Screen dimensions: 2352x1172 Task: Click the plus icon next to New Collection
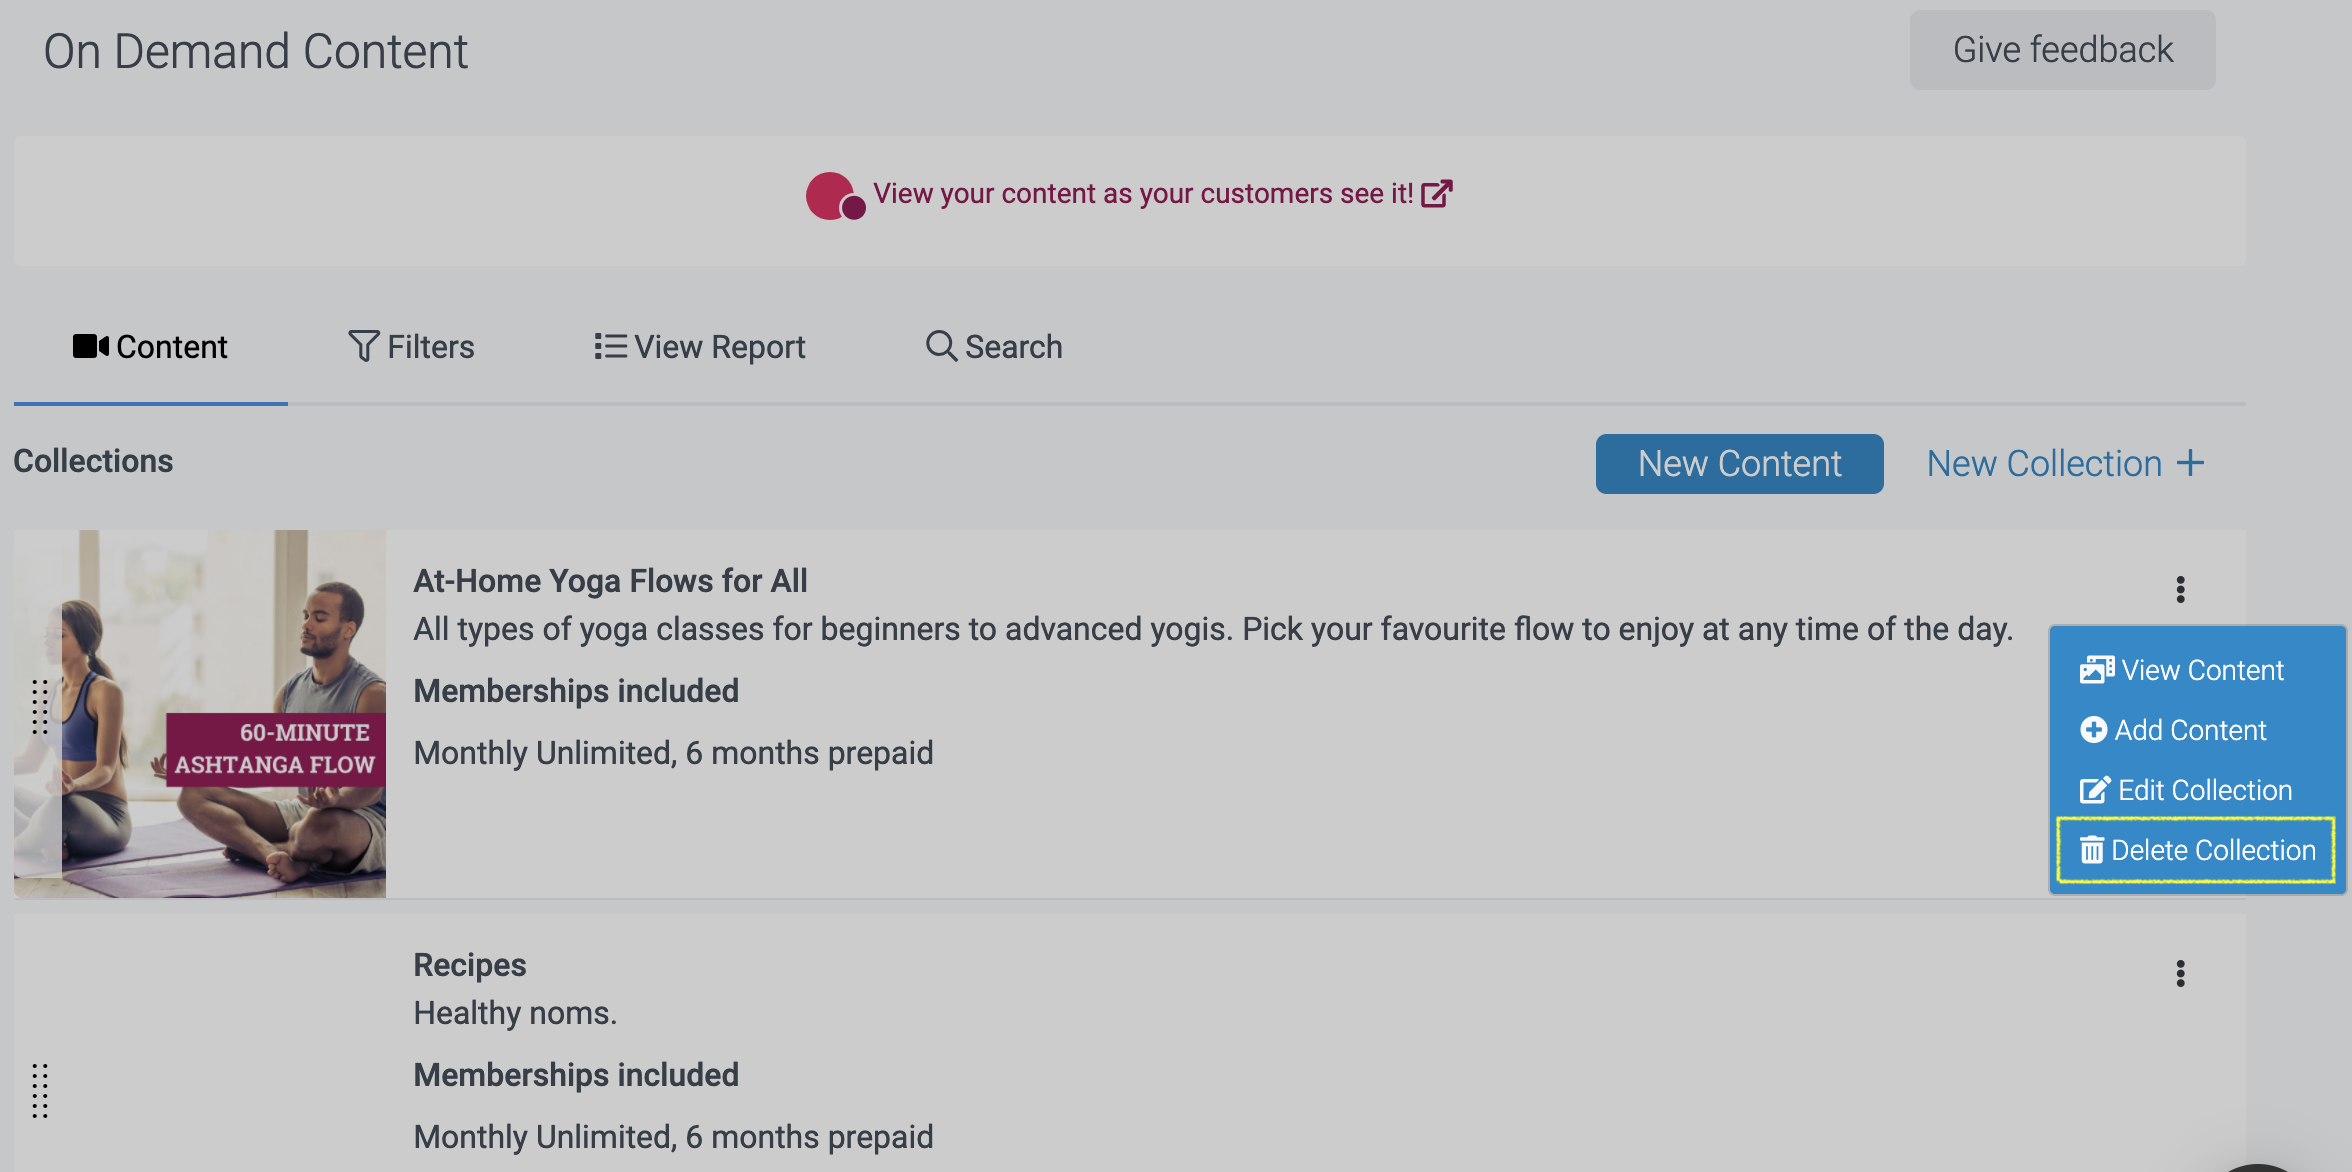point(2190,463)
